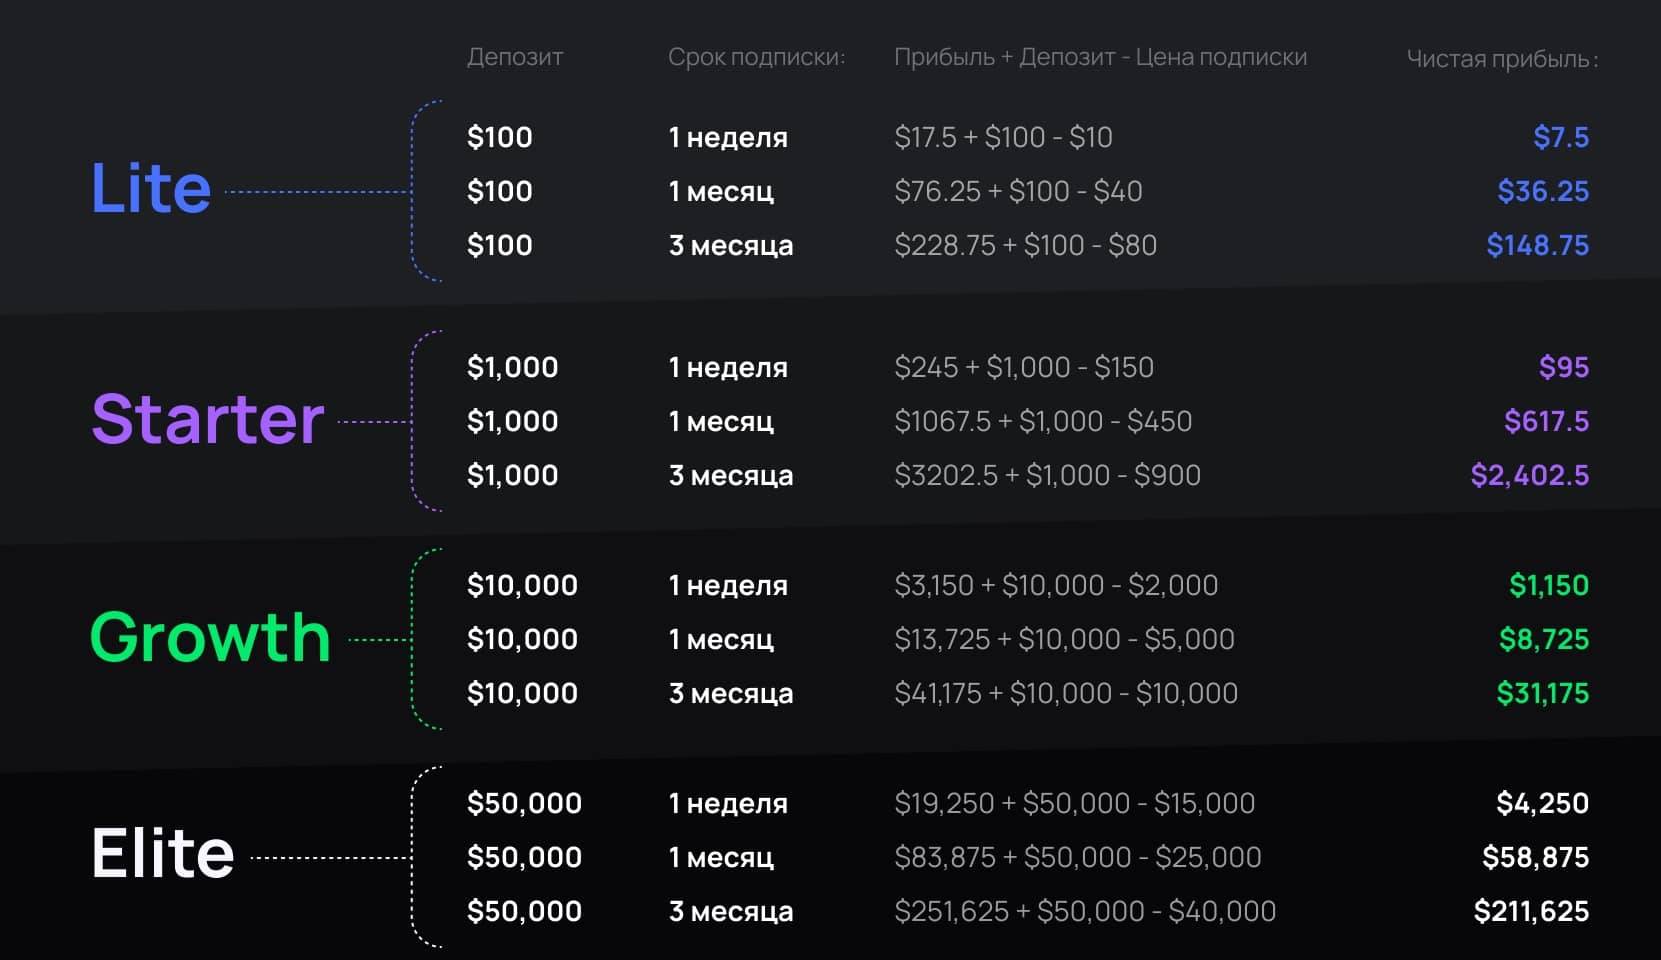Click the $31,175 Growth net profit
This screenshot has height=960, width=1661.
point(1542,693)
